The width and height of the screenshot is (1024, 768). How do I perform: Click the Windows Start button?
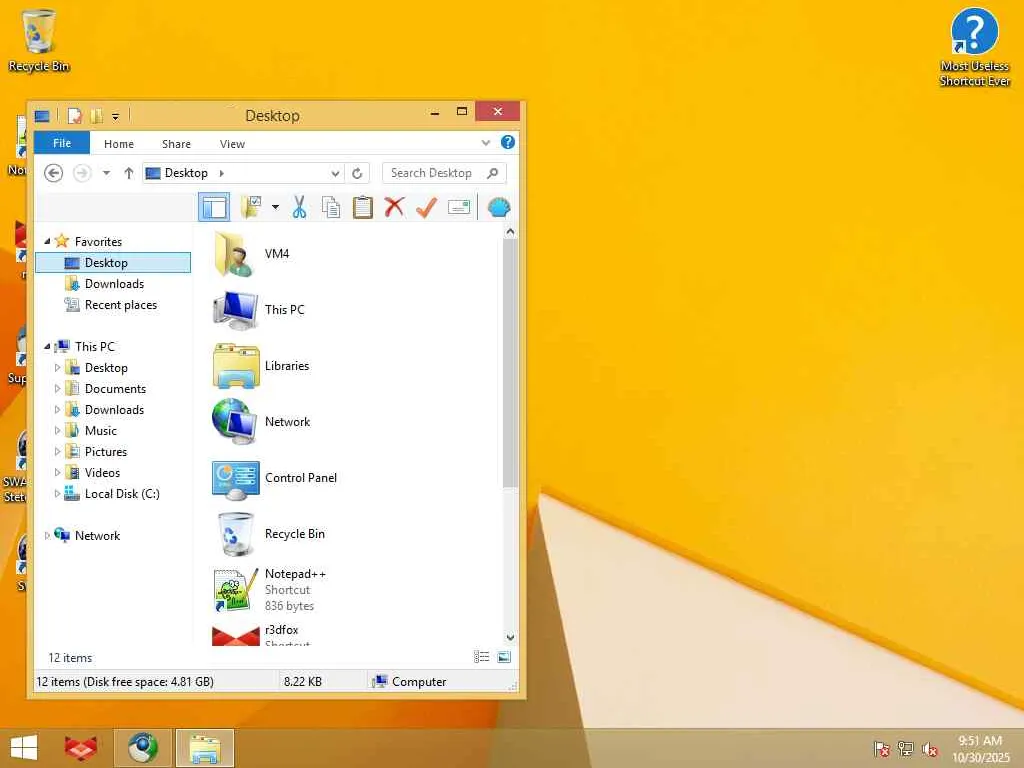24,748
